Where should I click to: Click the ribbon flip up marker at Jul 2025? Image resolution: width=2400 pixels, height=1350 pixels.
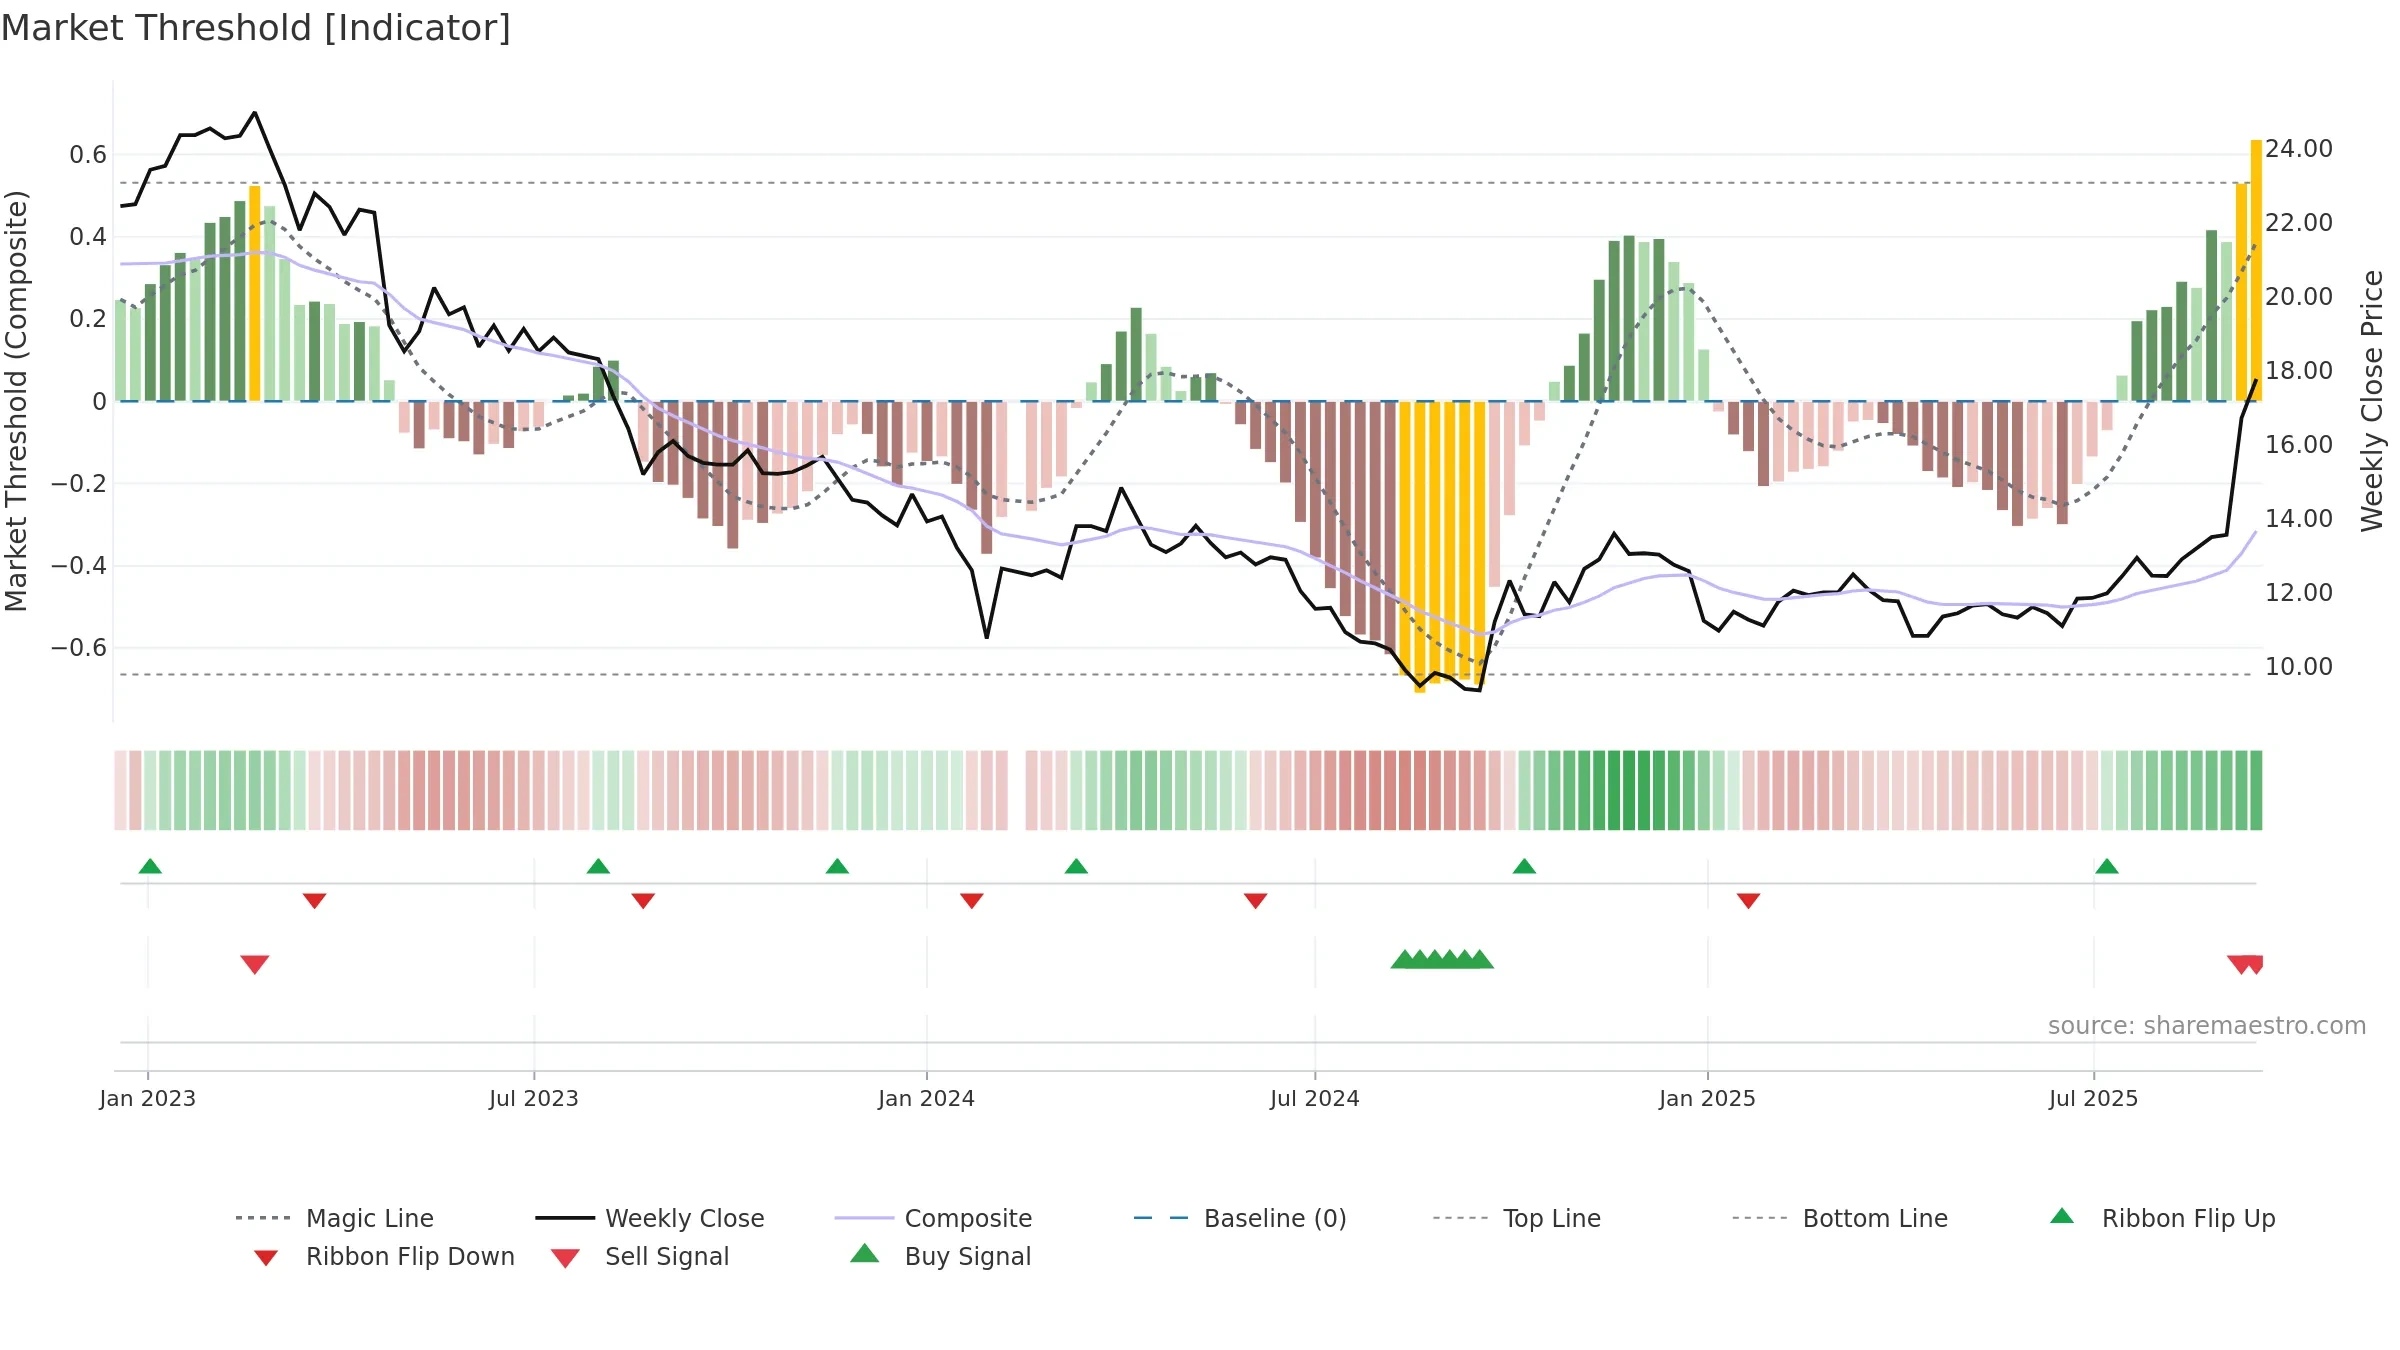2107,866
